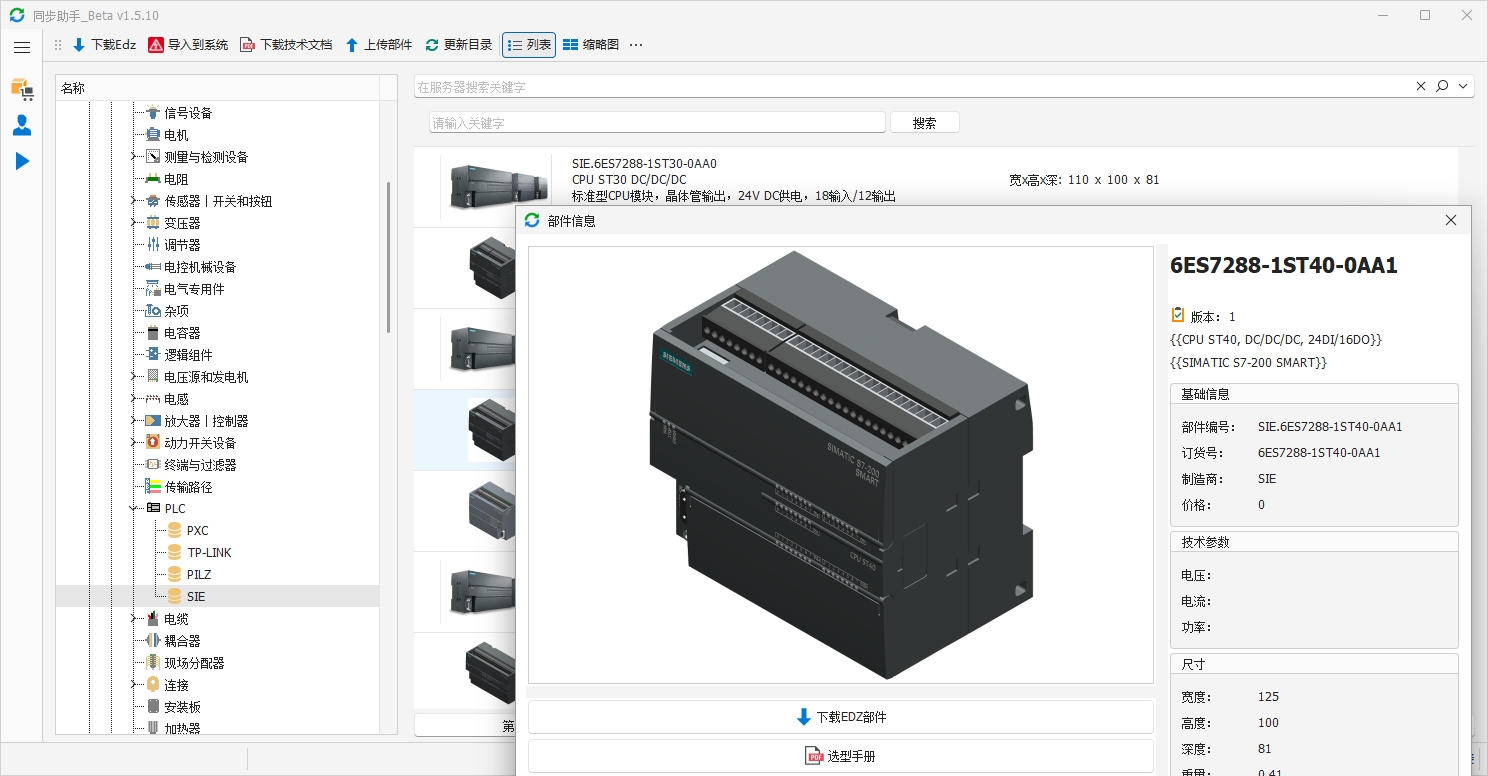Screen dimensions: 1488x776
Task: Open the hamburger menu in top-left
Action: [22, 47]
